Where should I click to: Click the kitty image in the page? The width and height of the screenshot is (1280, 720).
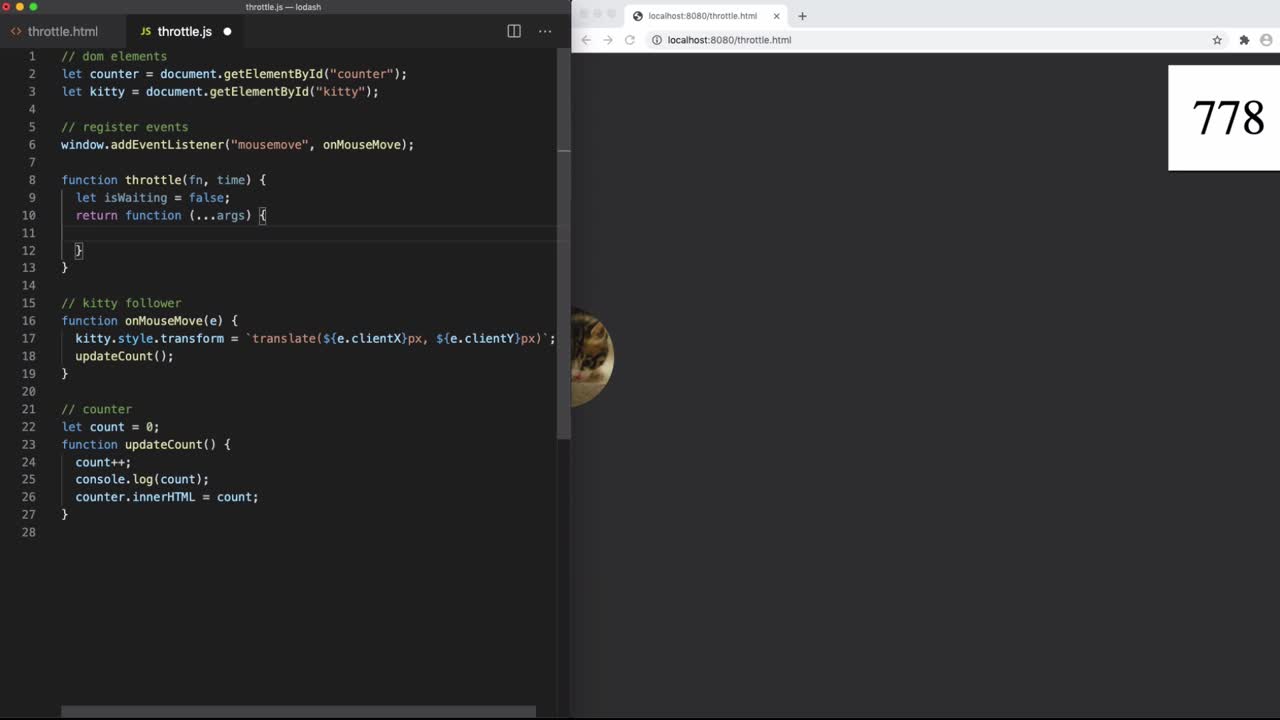[x=592, y=358]
